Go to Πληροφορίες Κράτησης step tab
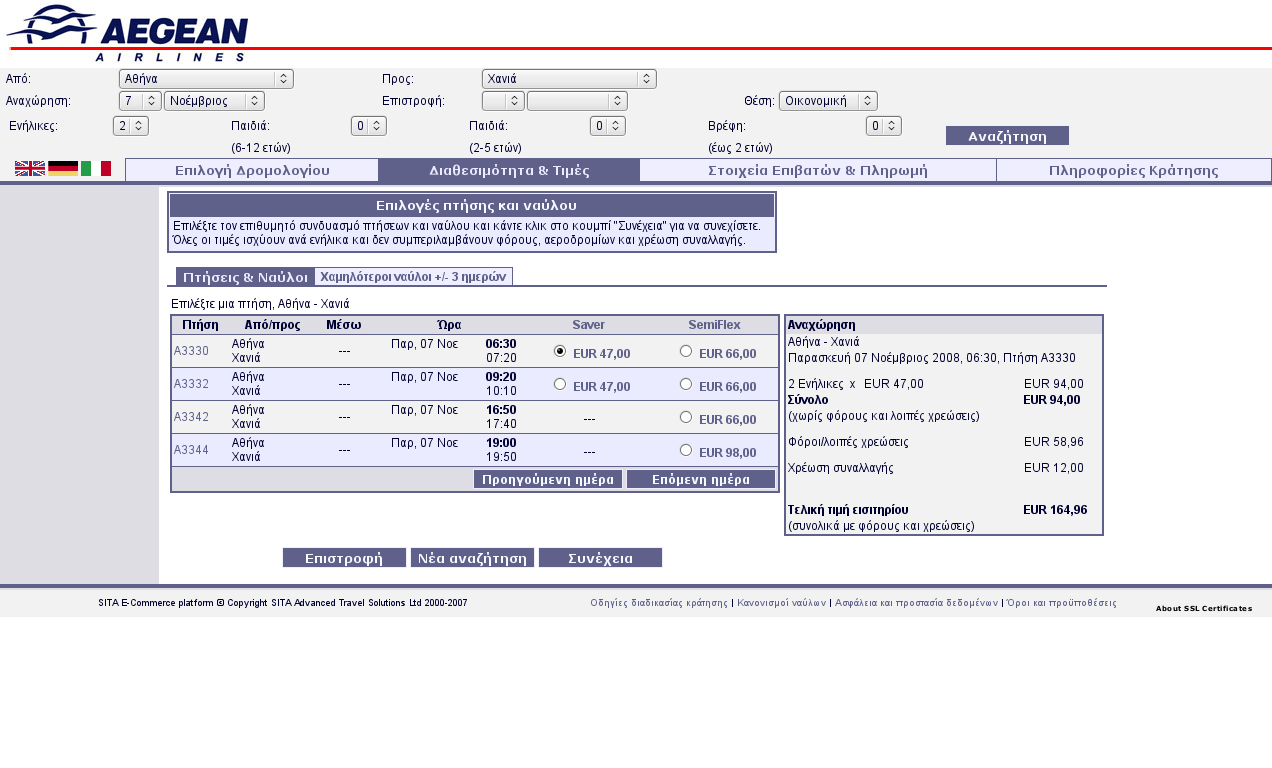Screen dimensions: 1272x768 tap(1134, 170)
